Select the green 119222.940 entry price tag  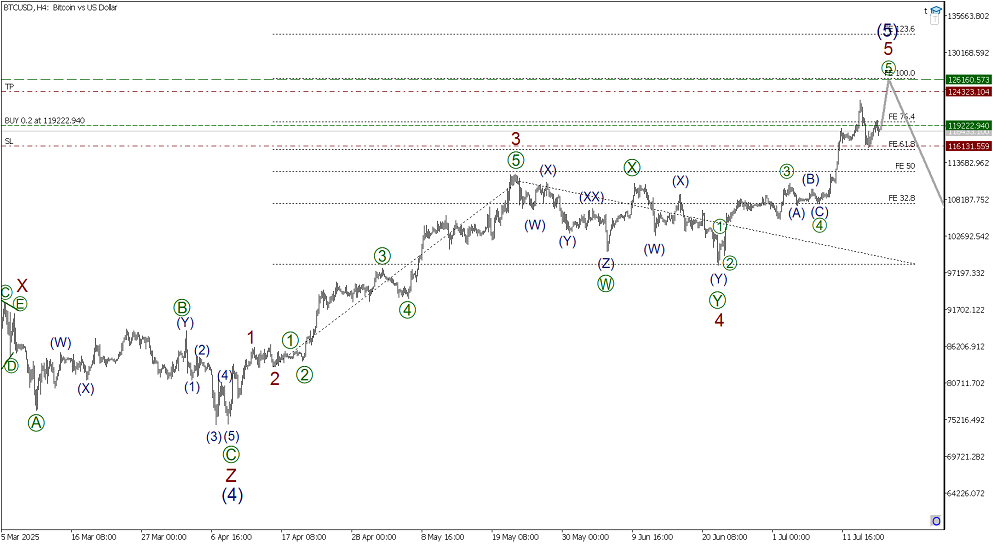969,126
